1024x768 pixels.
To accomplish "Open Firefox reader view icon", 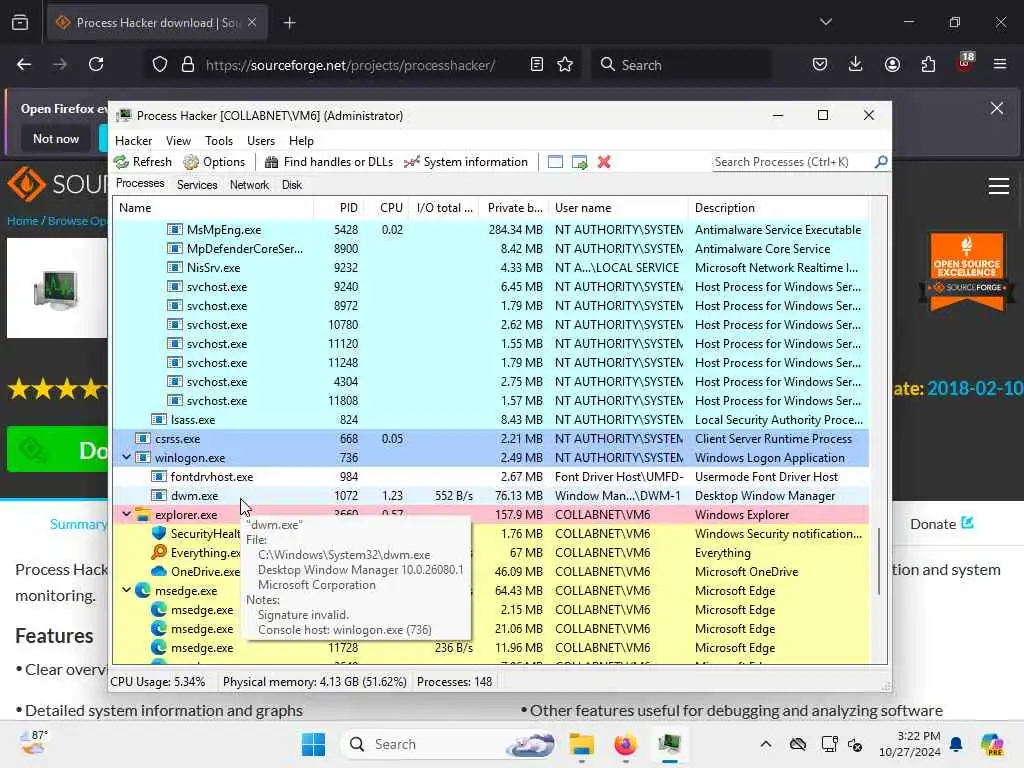I will 537,65.
